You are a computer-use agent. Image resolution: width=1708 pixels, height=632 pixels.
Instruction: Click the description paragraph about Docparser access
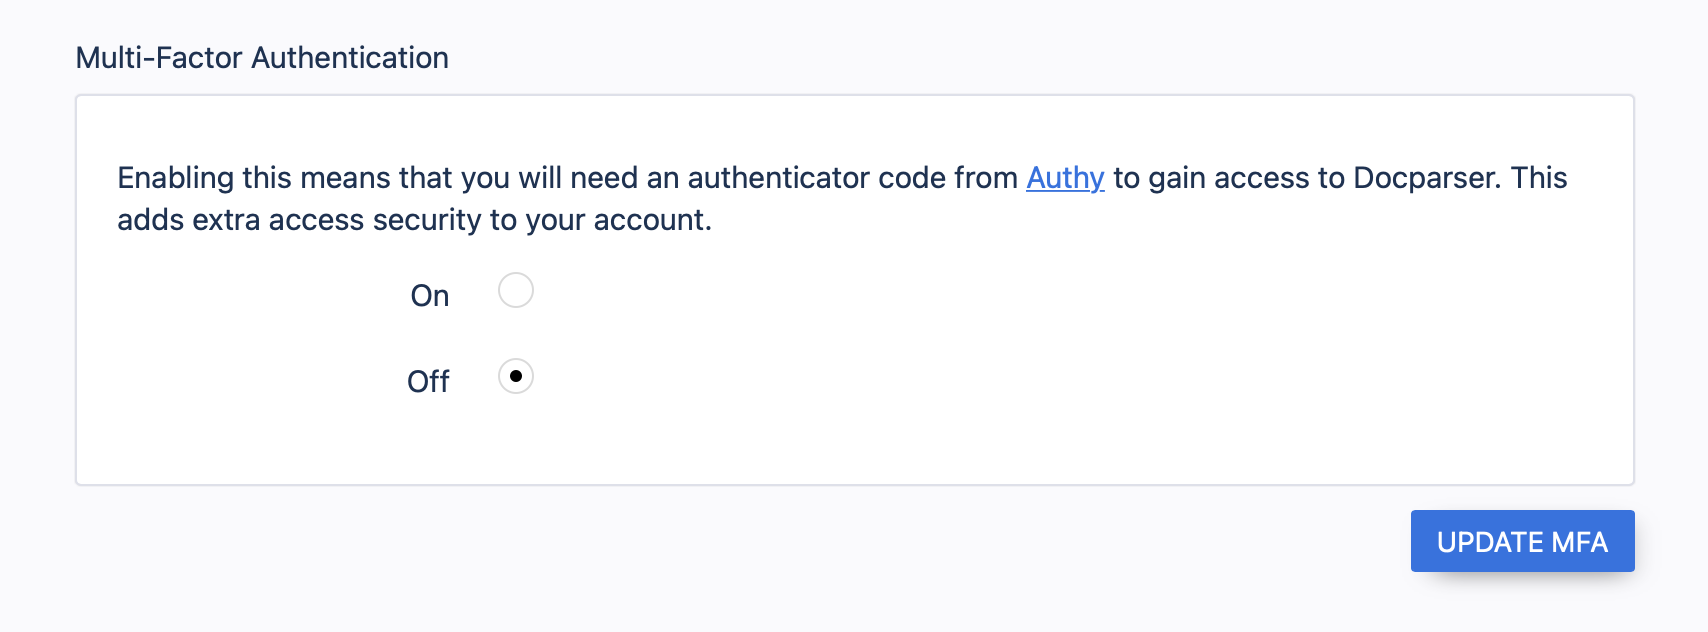pos(842,199)
